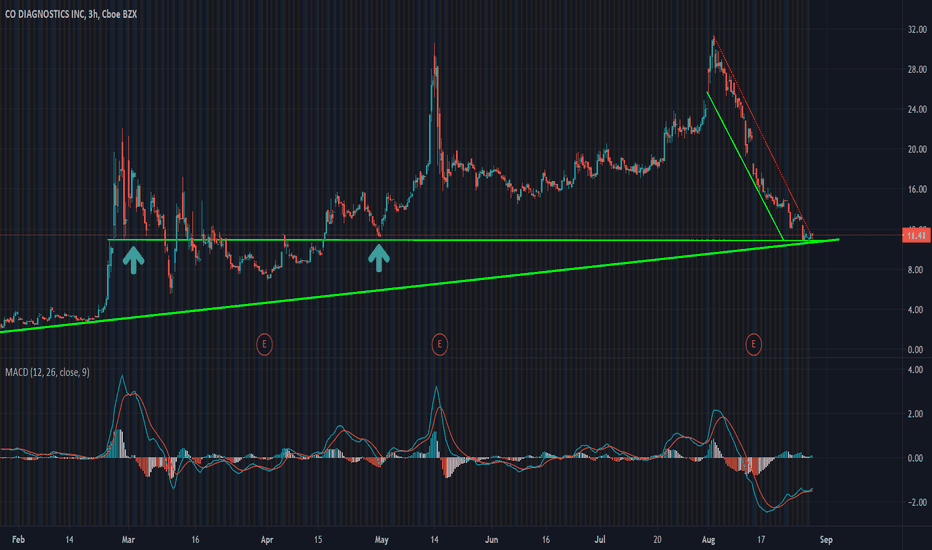Click the Apr date label
The image size is (932, 550).
267,540
